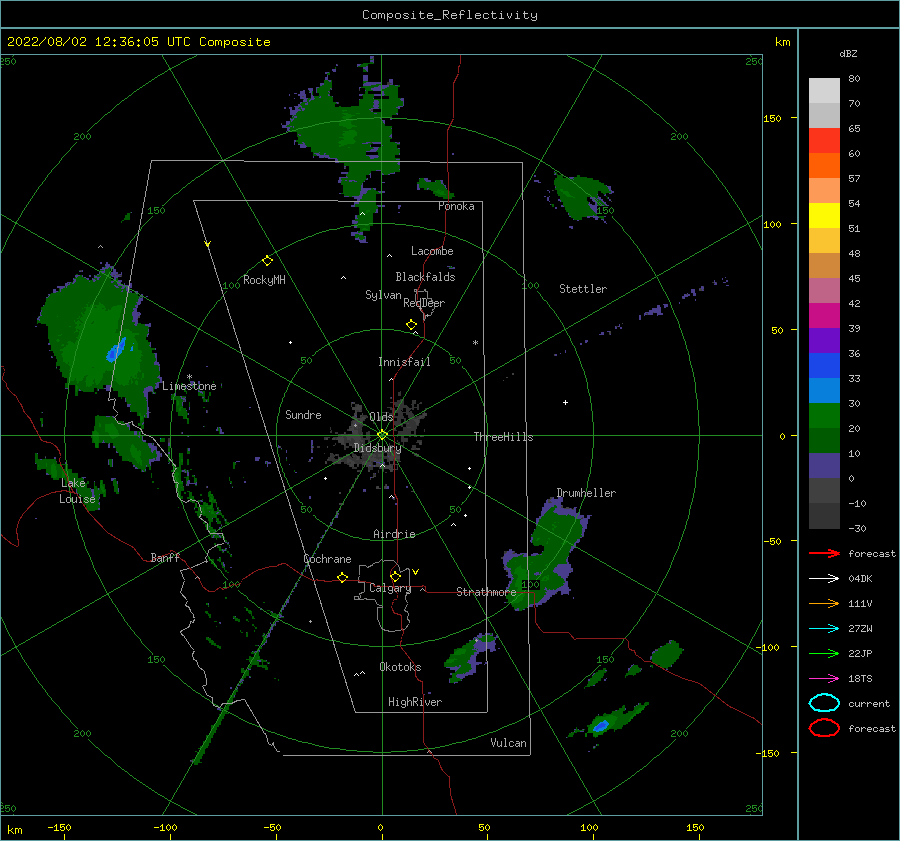Click the orange 111V arrow legend

[824, 603]
